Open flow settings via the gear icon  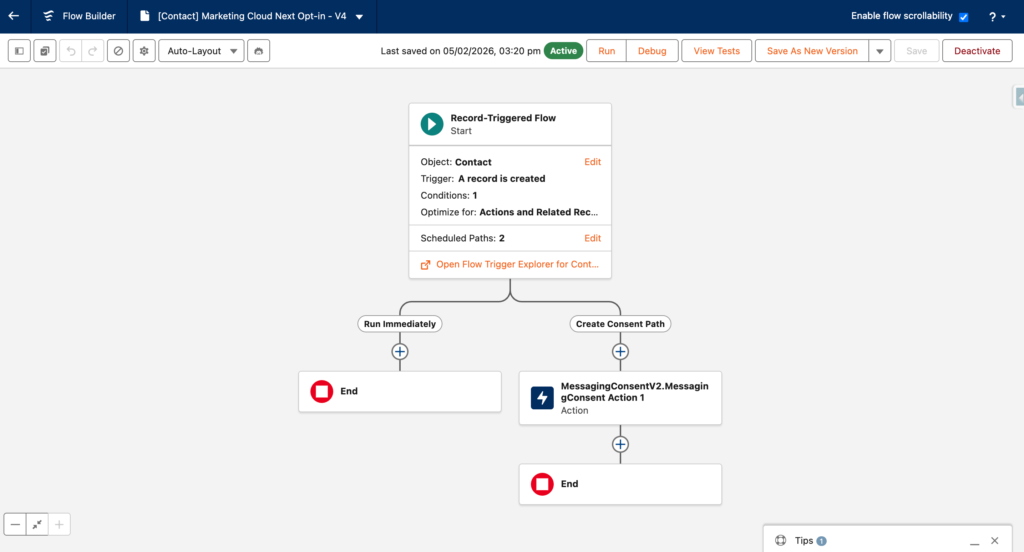pyautogui.click(x=145, y=51)
